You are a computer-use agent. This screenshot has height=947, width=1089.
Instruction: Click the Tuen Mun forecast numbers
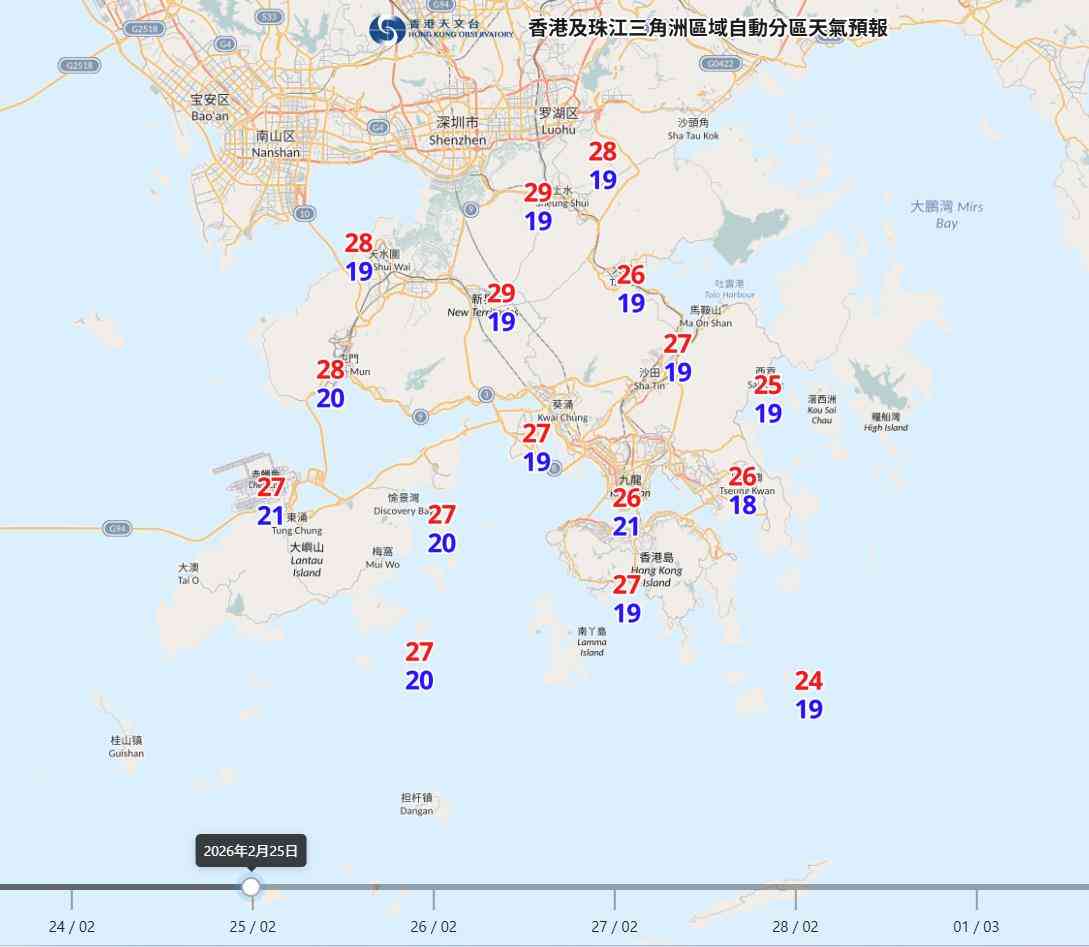(330, 385)
